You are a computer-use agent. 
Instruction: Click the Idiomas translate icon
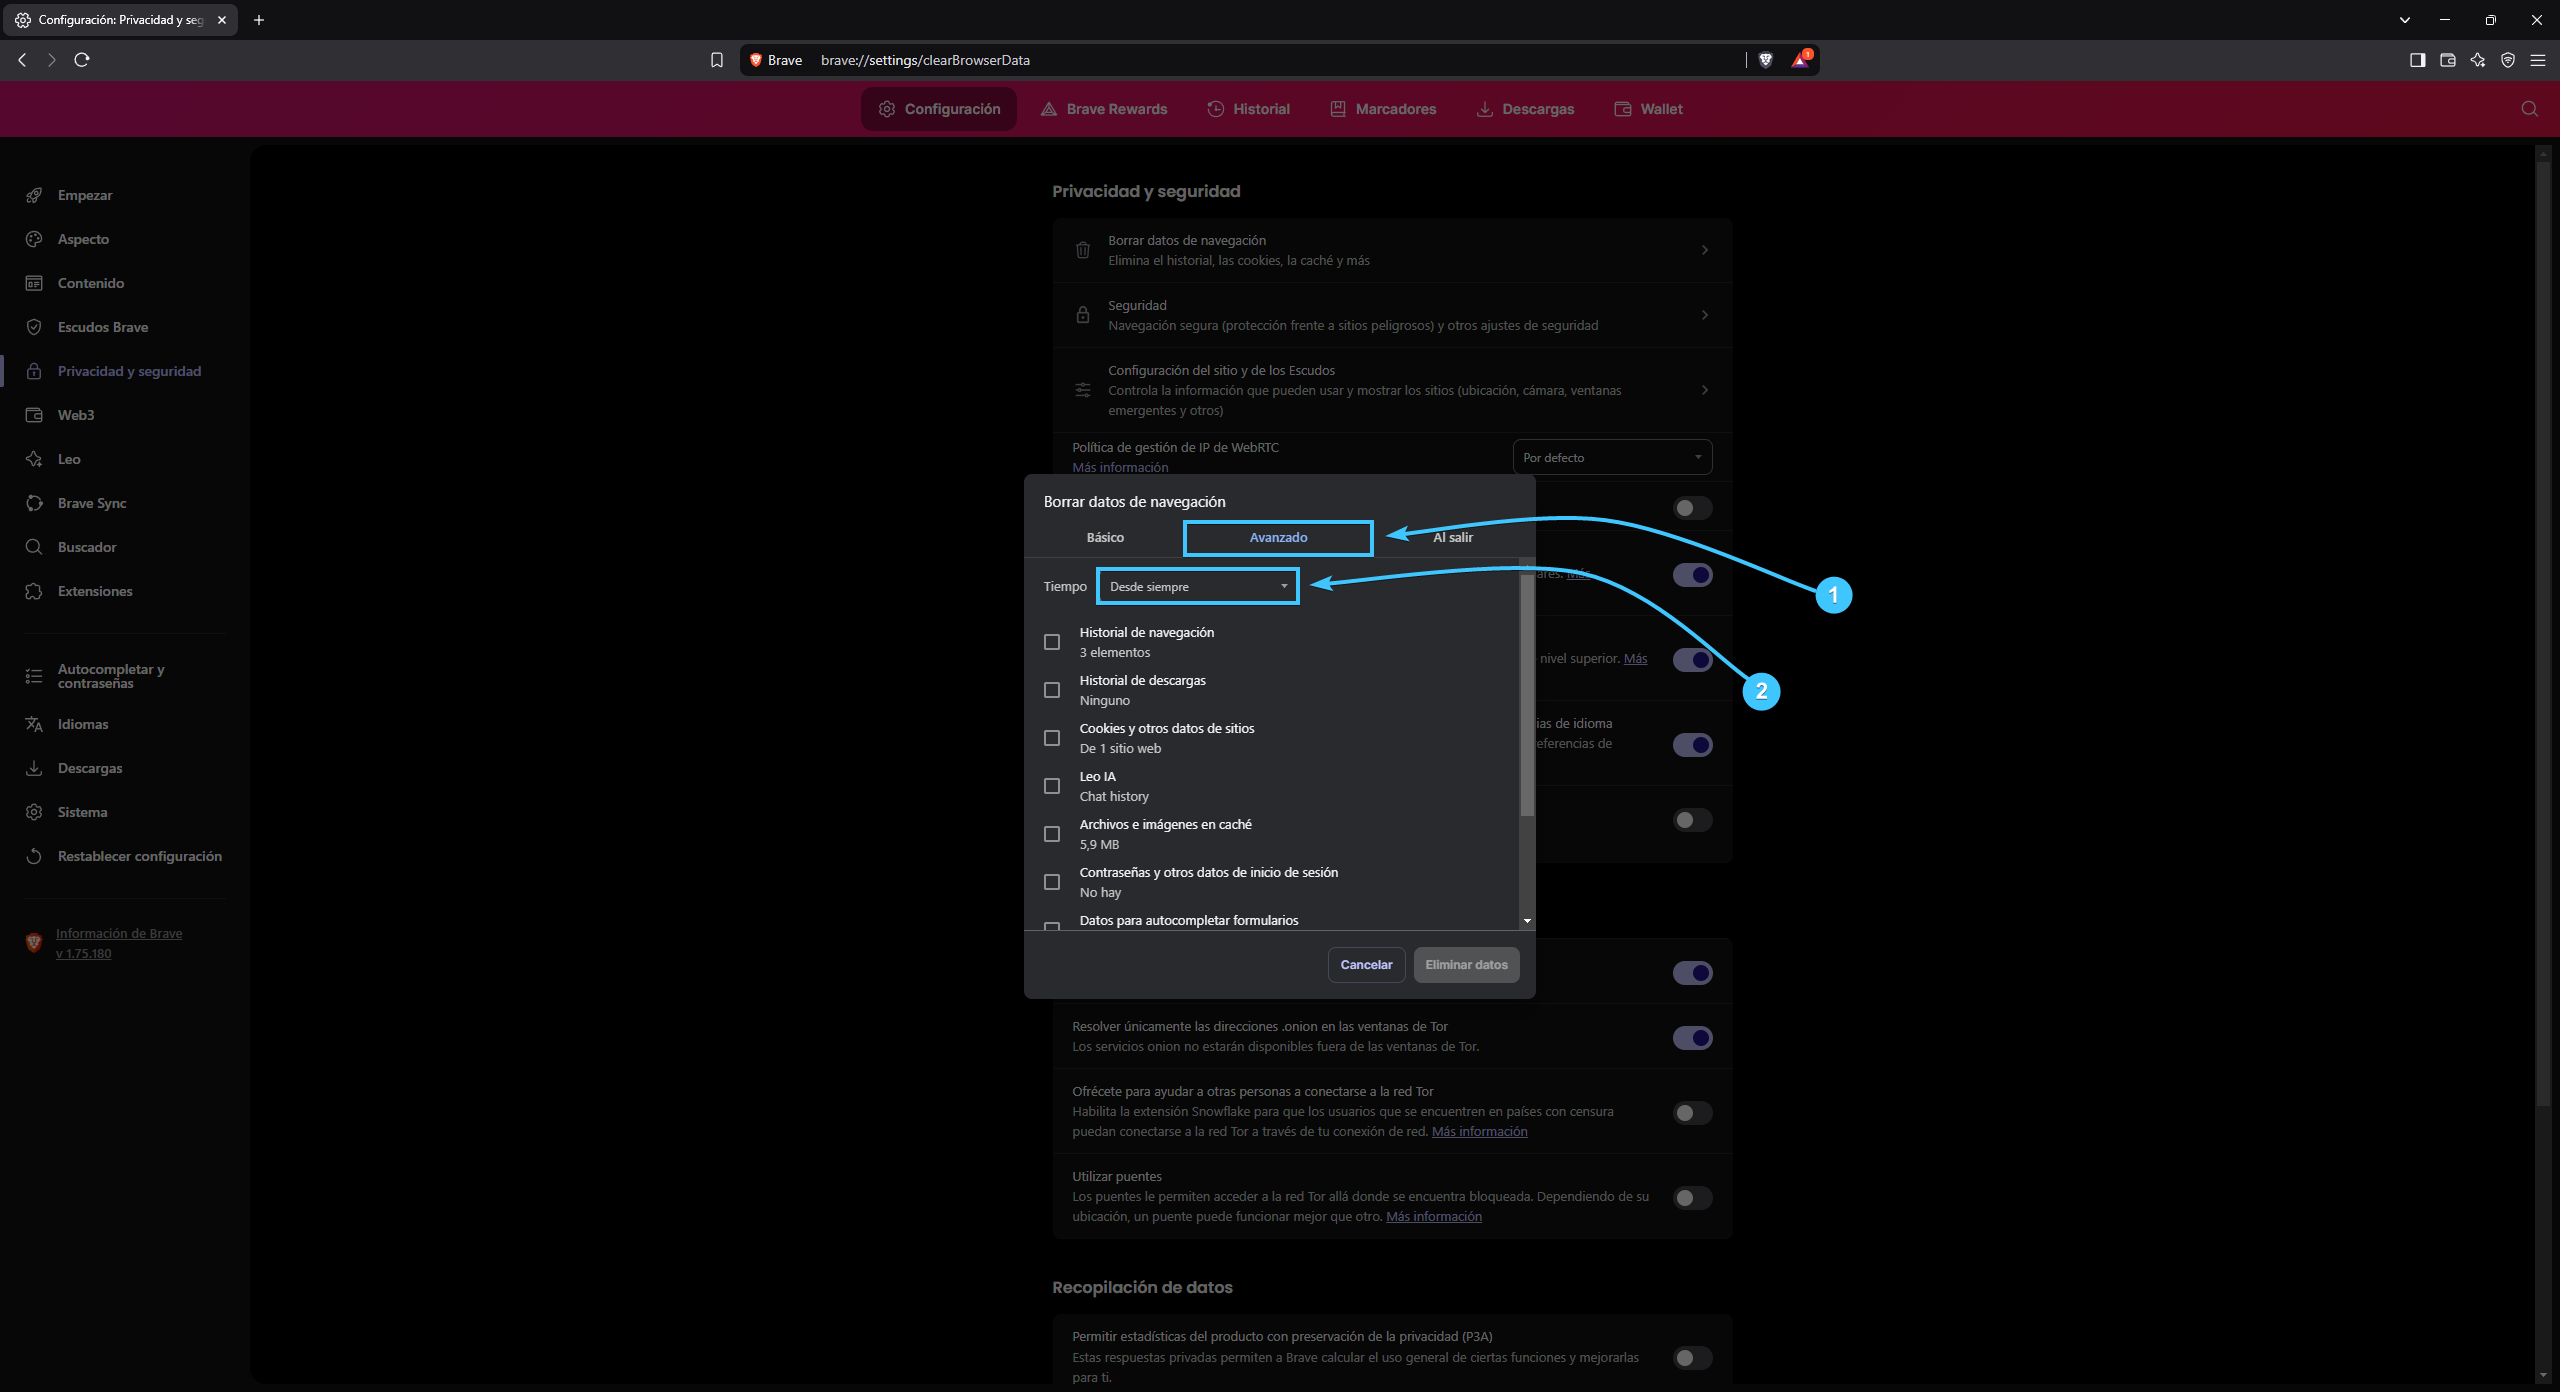click(x=34, y=724)
